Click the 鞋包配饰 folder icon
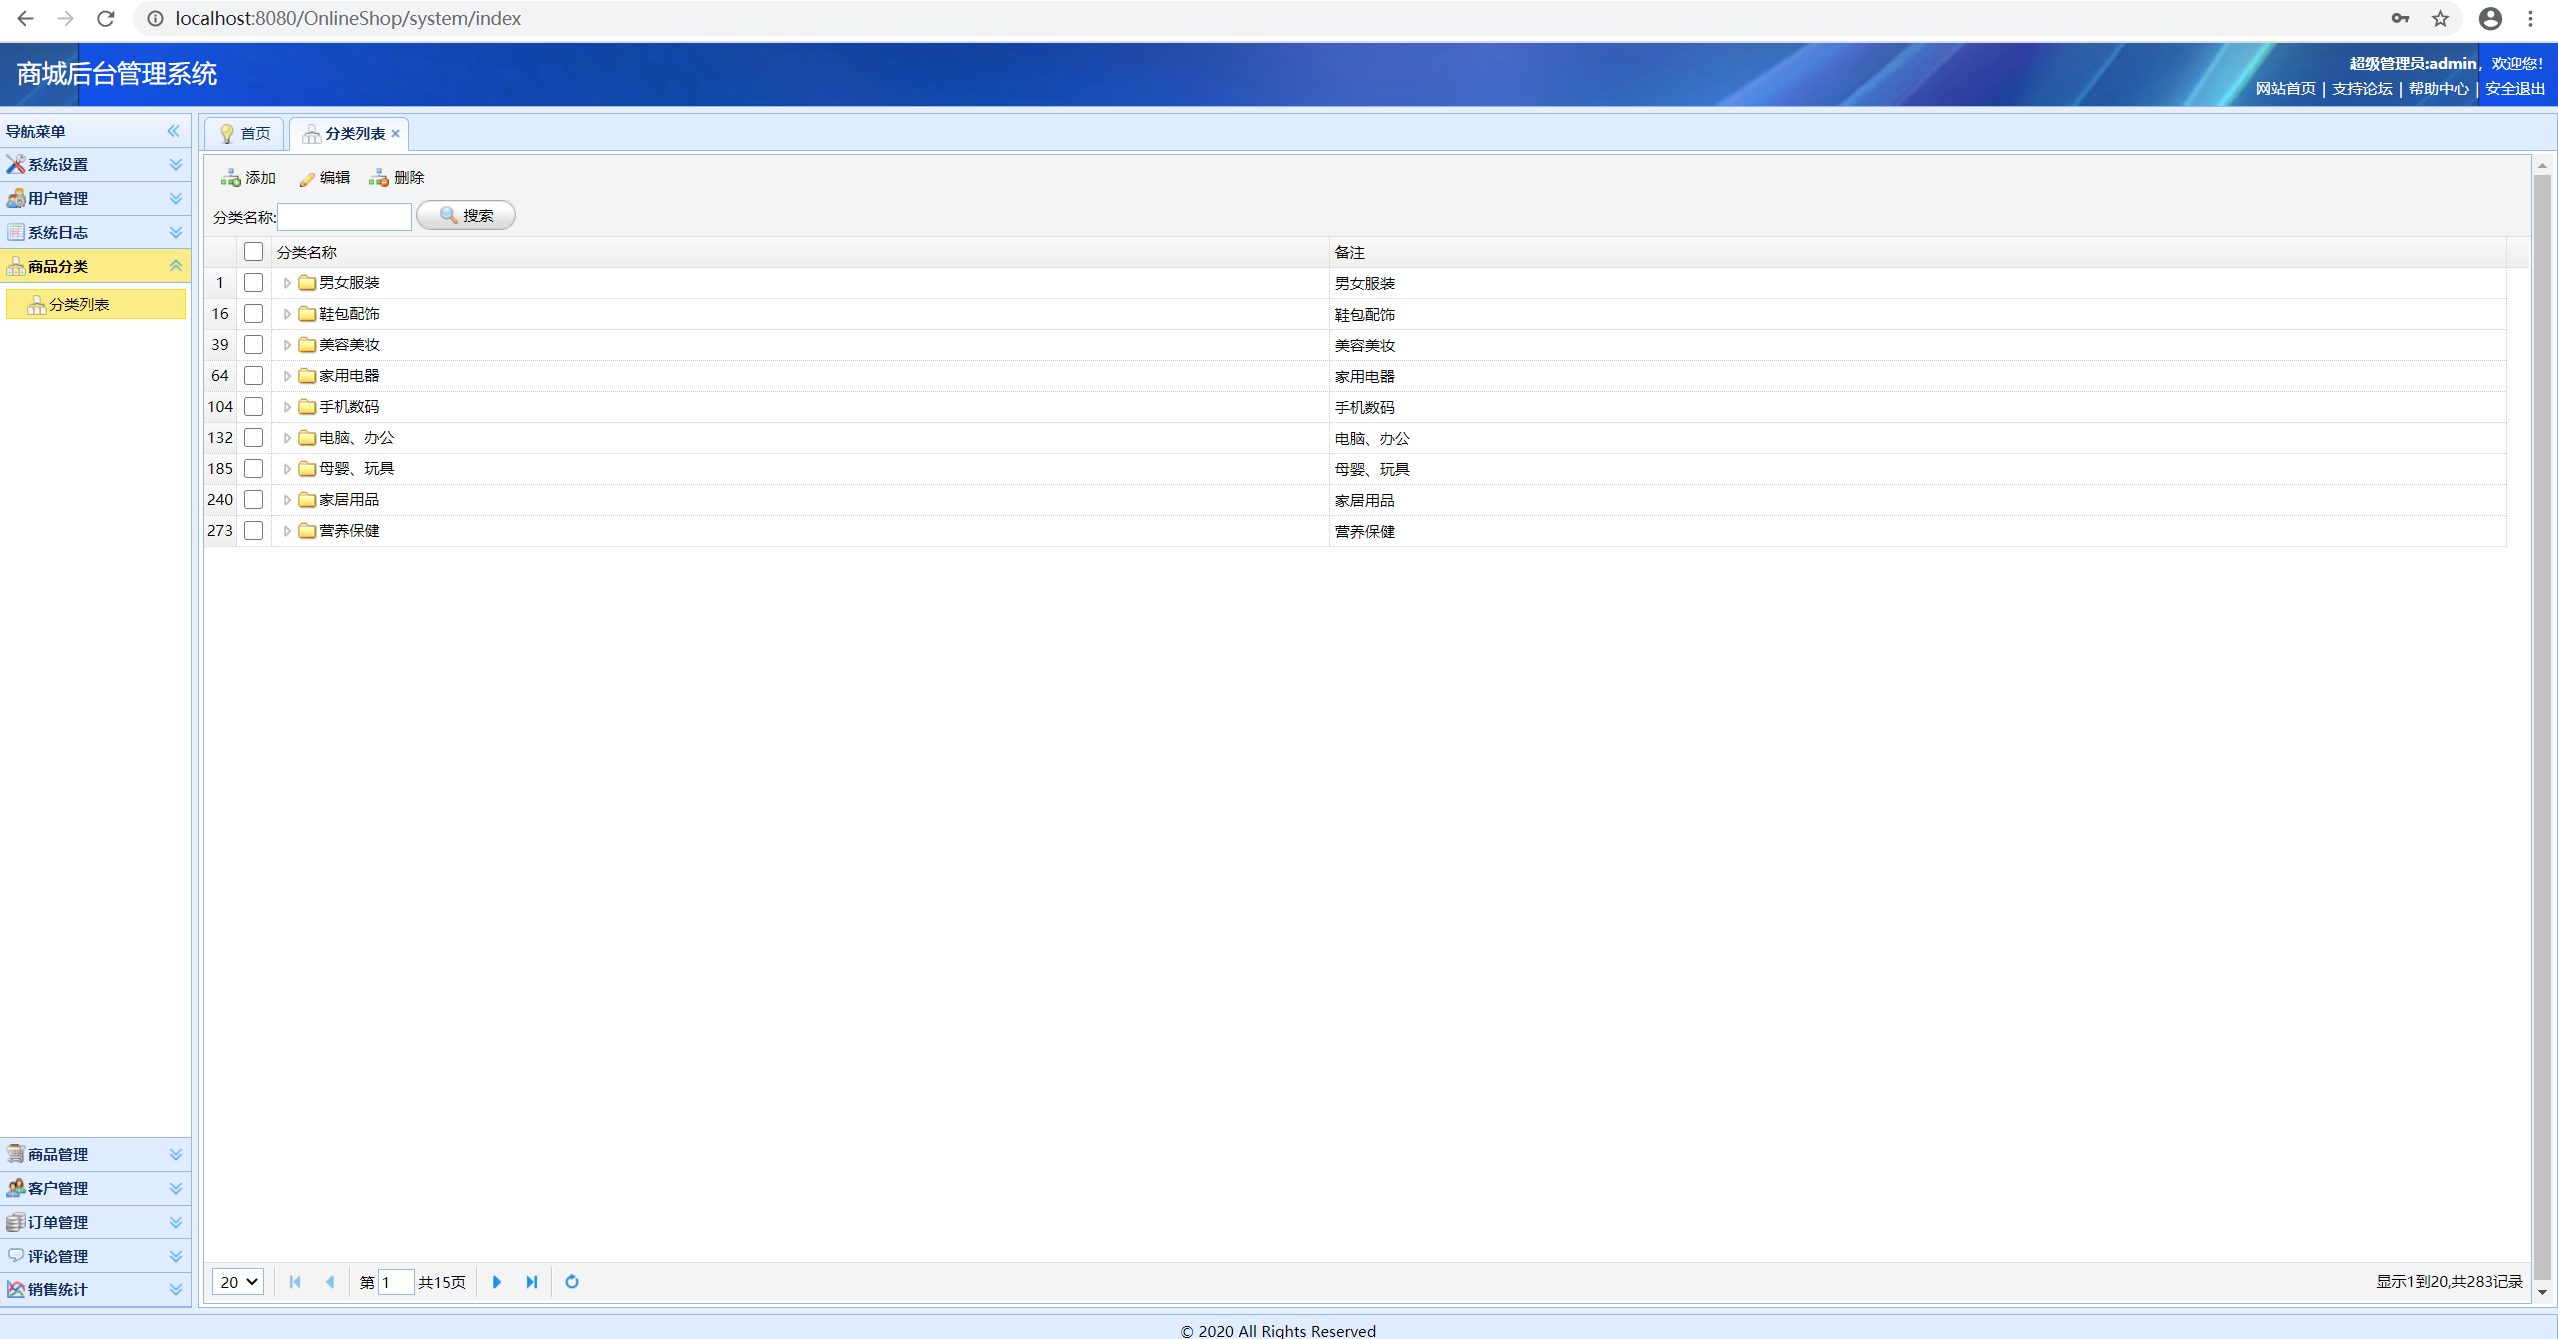 (x=307, y=314)
